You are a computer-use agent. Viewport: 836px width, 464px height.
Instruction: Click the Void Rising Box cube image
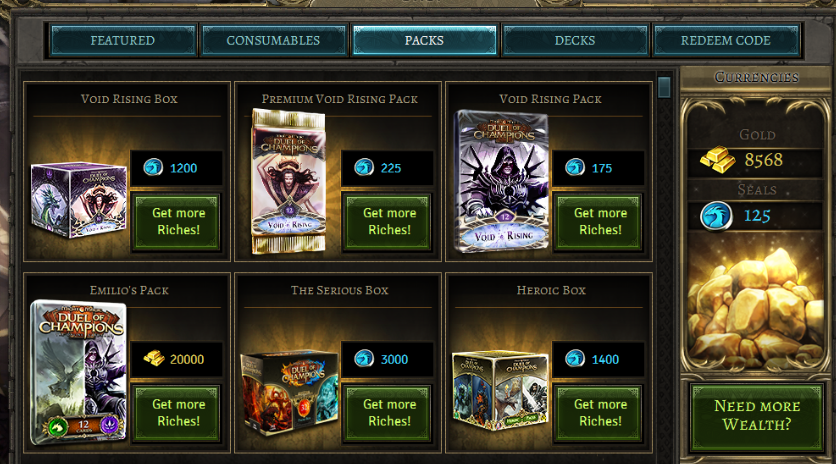(79, 200)
